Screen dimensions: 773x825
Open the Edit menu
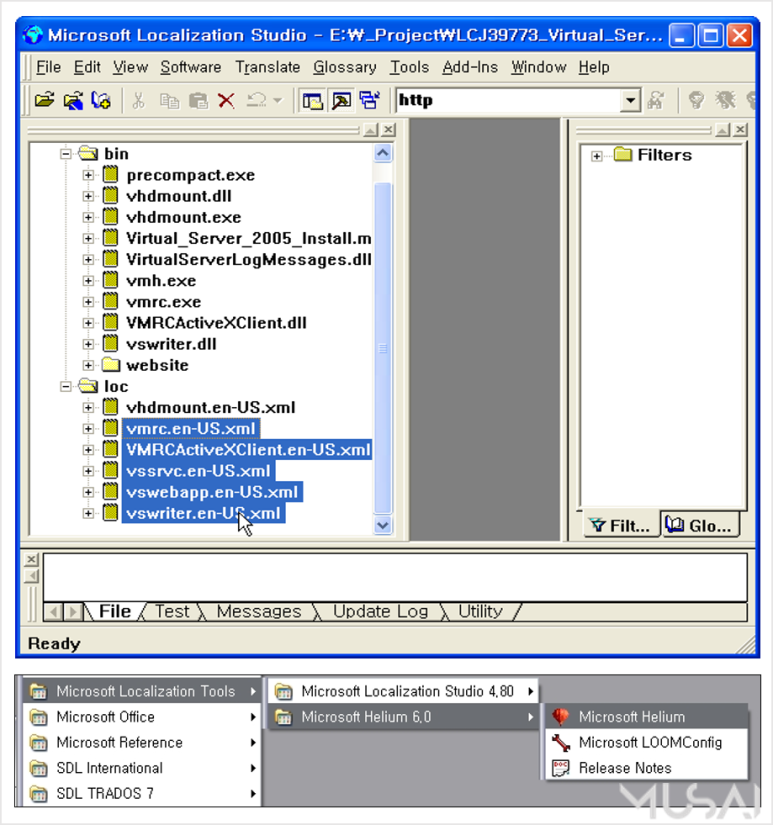pyautogui.click(x=87, y=67)
